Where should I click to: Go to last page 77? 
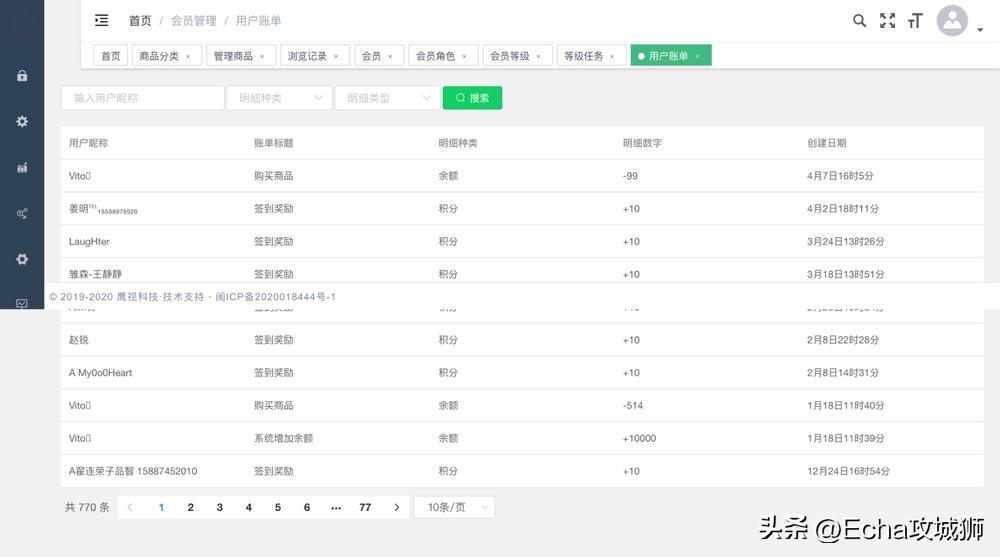point(365,507)
